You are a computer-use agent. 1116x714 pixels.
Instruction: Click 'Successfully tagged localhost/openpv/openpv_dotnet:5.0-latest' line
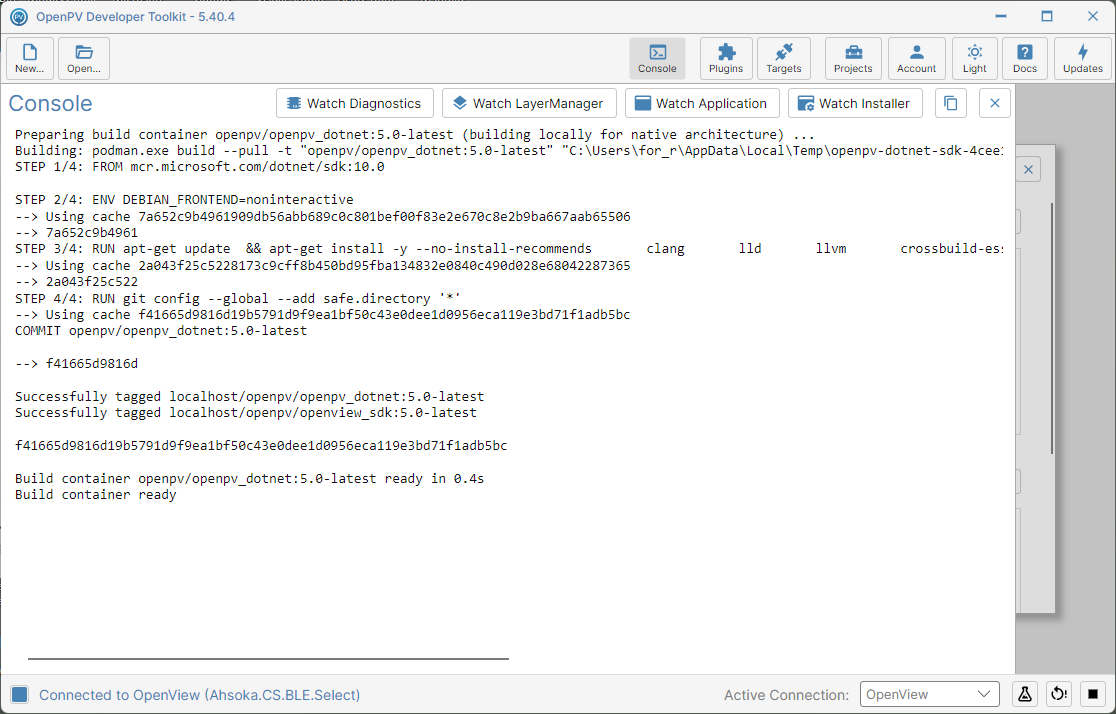(x=249, y=397)
